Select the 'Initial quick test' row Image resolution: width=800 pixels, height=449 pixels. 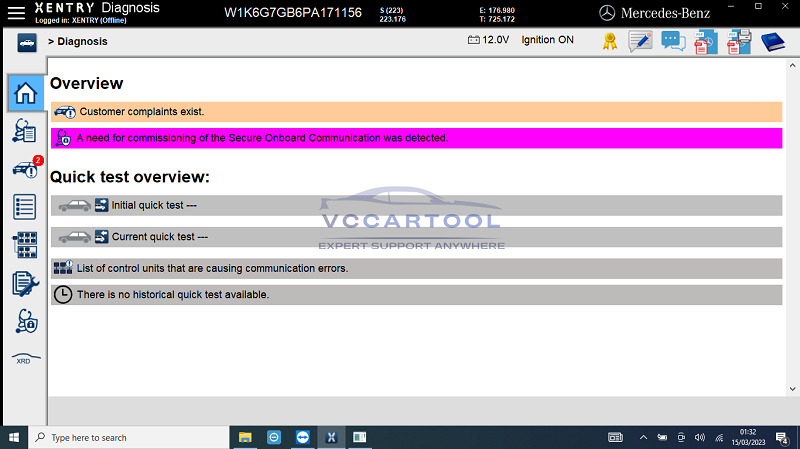click(x=416, y=205)
